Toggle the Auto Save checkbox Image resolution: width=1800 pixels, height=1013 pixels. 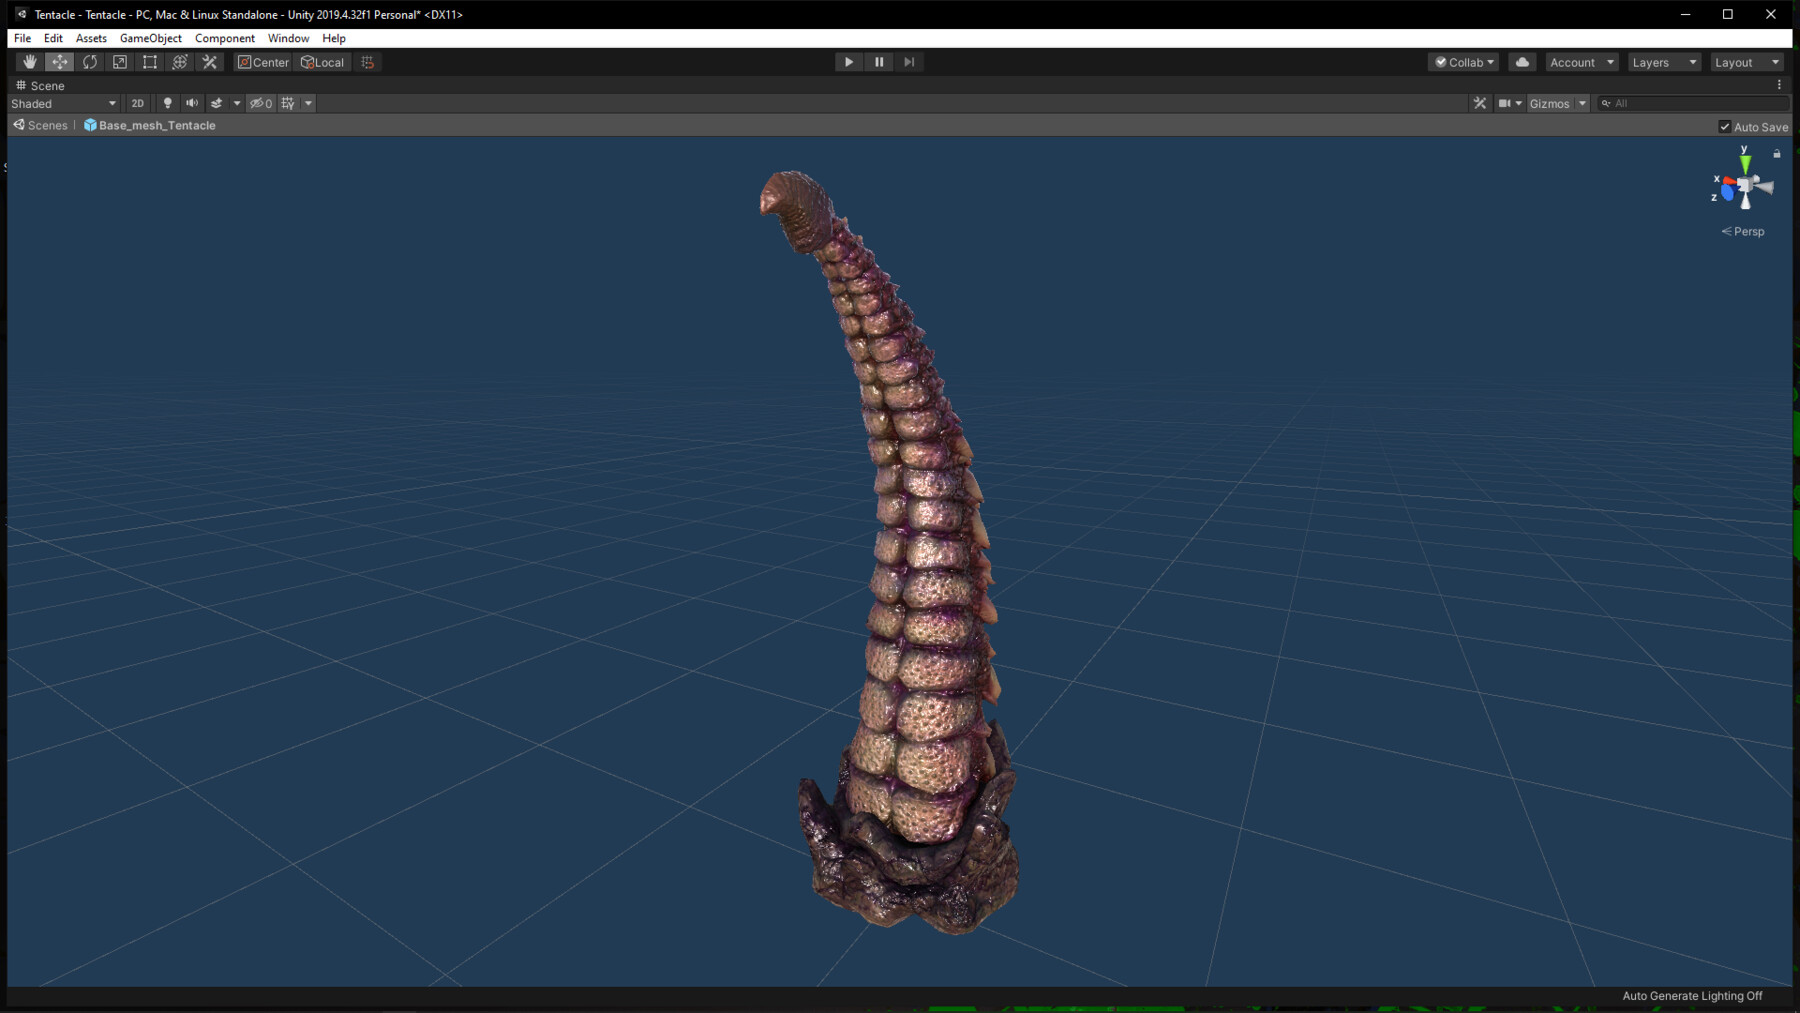tap(1725, 126)
